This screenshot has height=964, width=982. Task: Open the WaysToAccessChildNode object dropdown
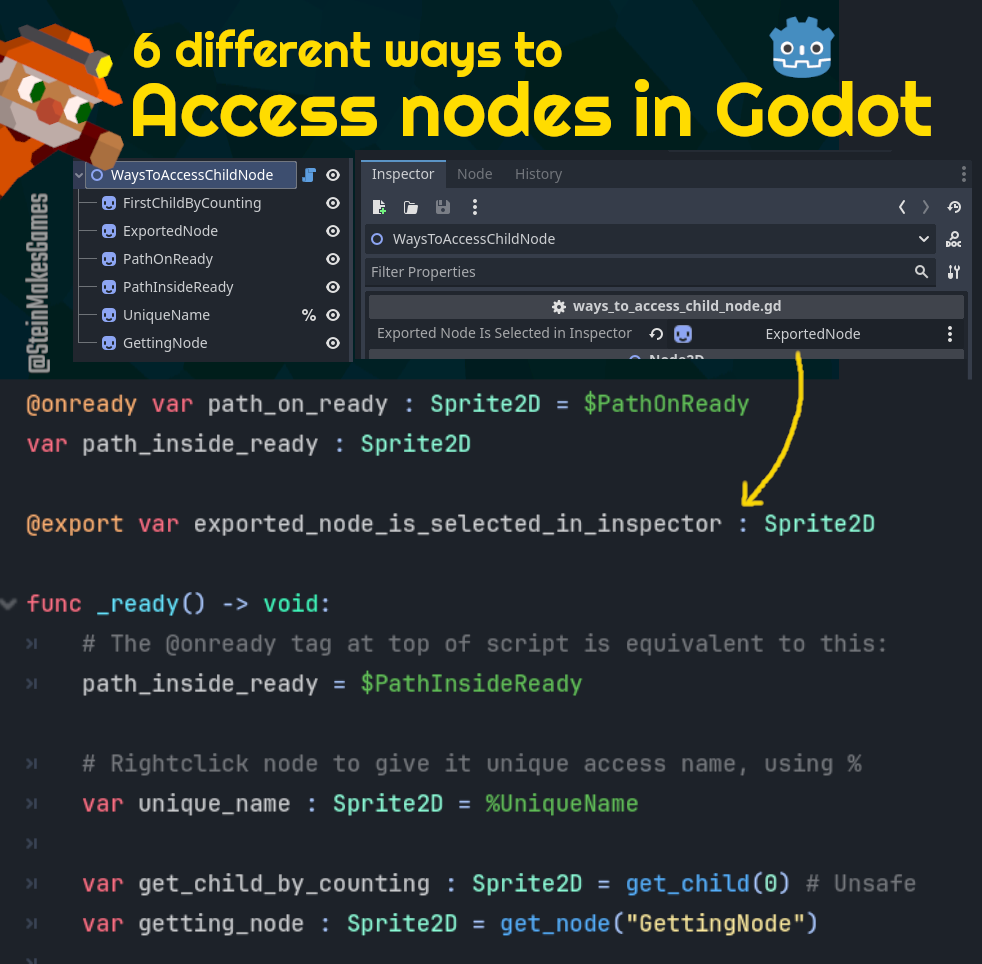click(650, 239)
